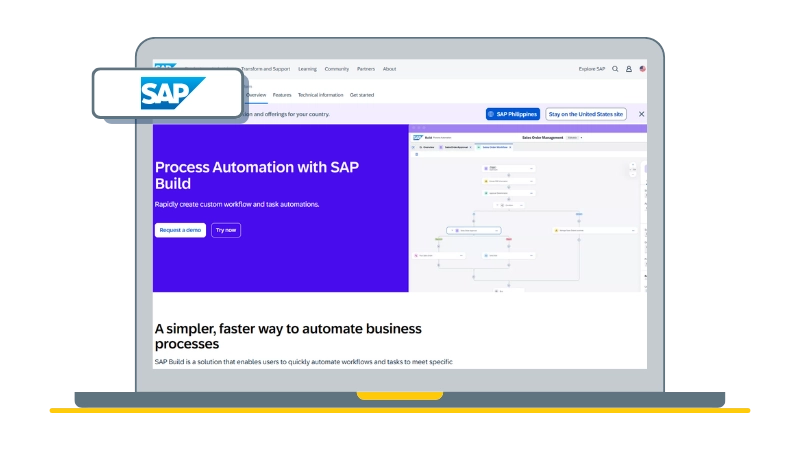
Task: Switch to the Get started tab
Action: click(x=362, y=95)
